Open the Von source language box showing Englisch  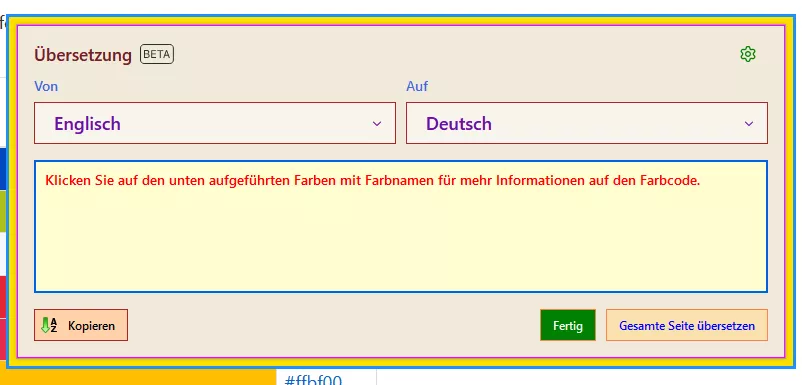(215, 123)
